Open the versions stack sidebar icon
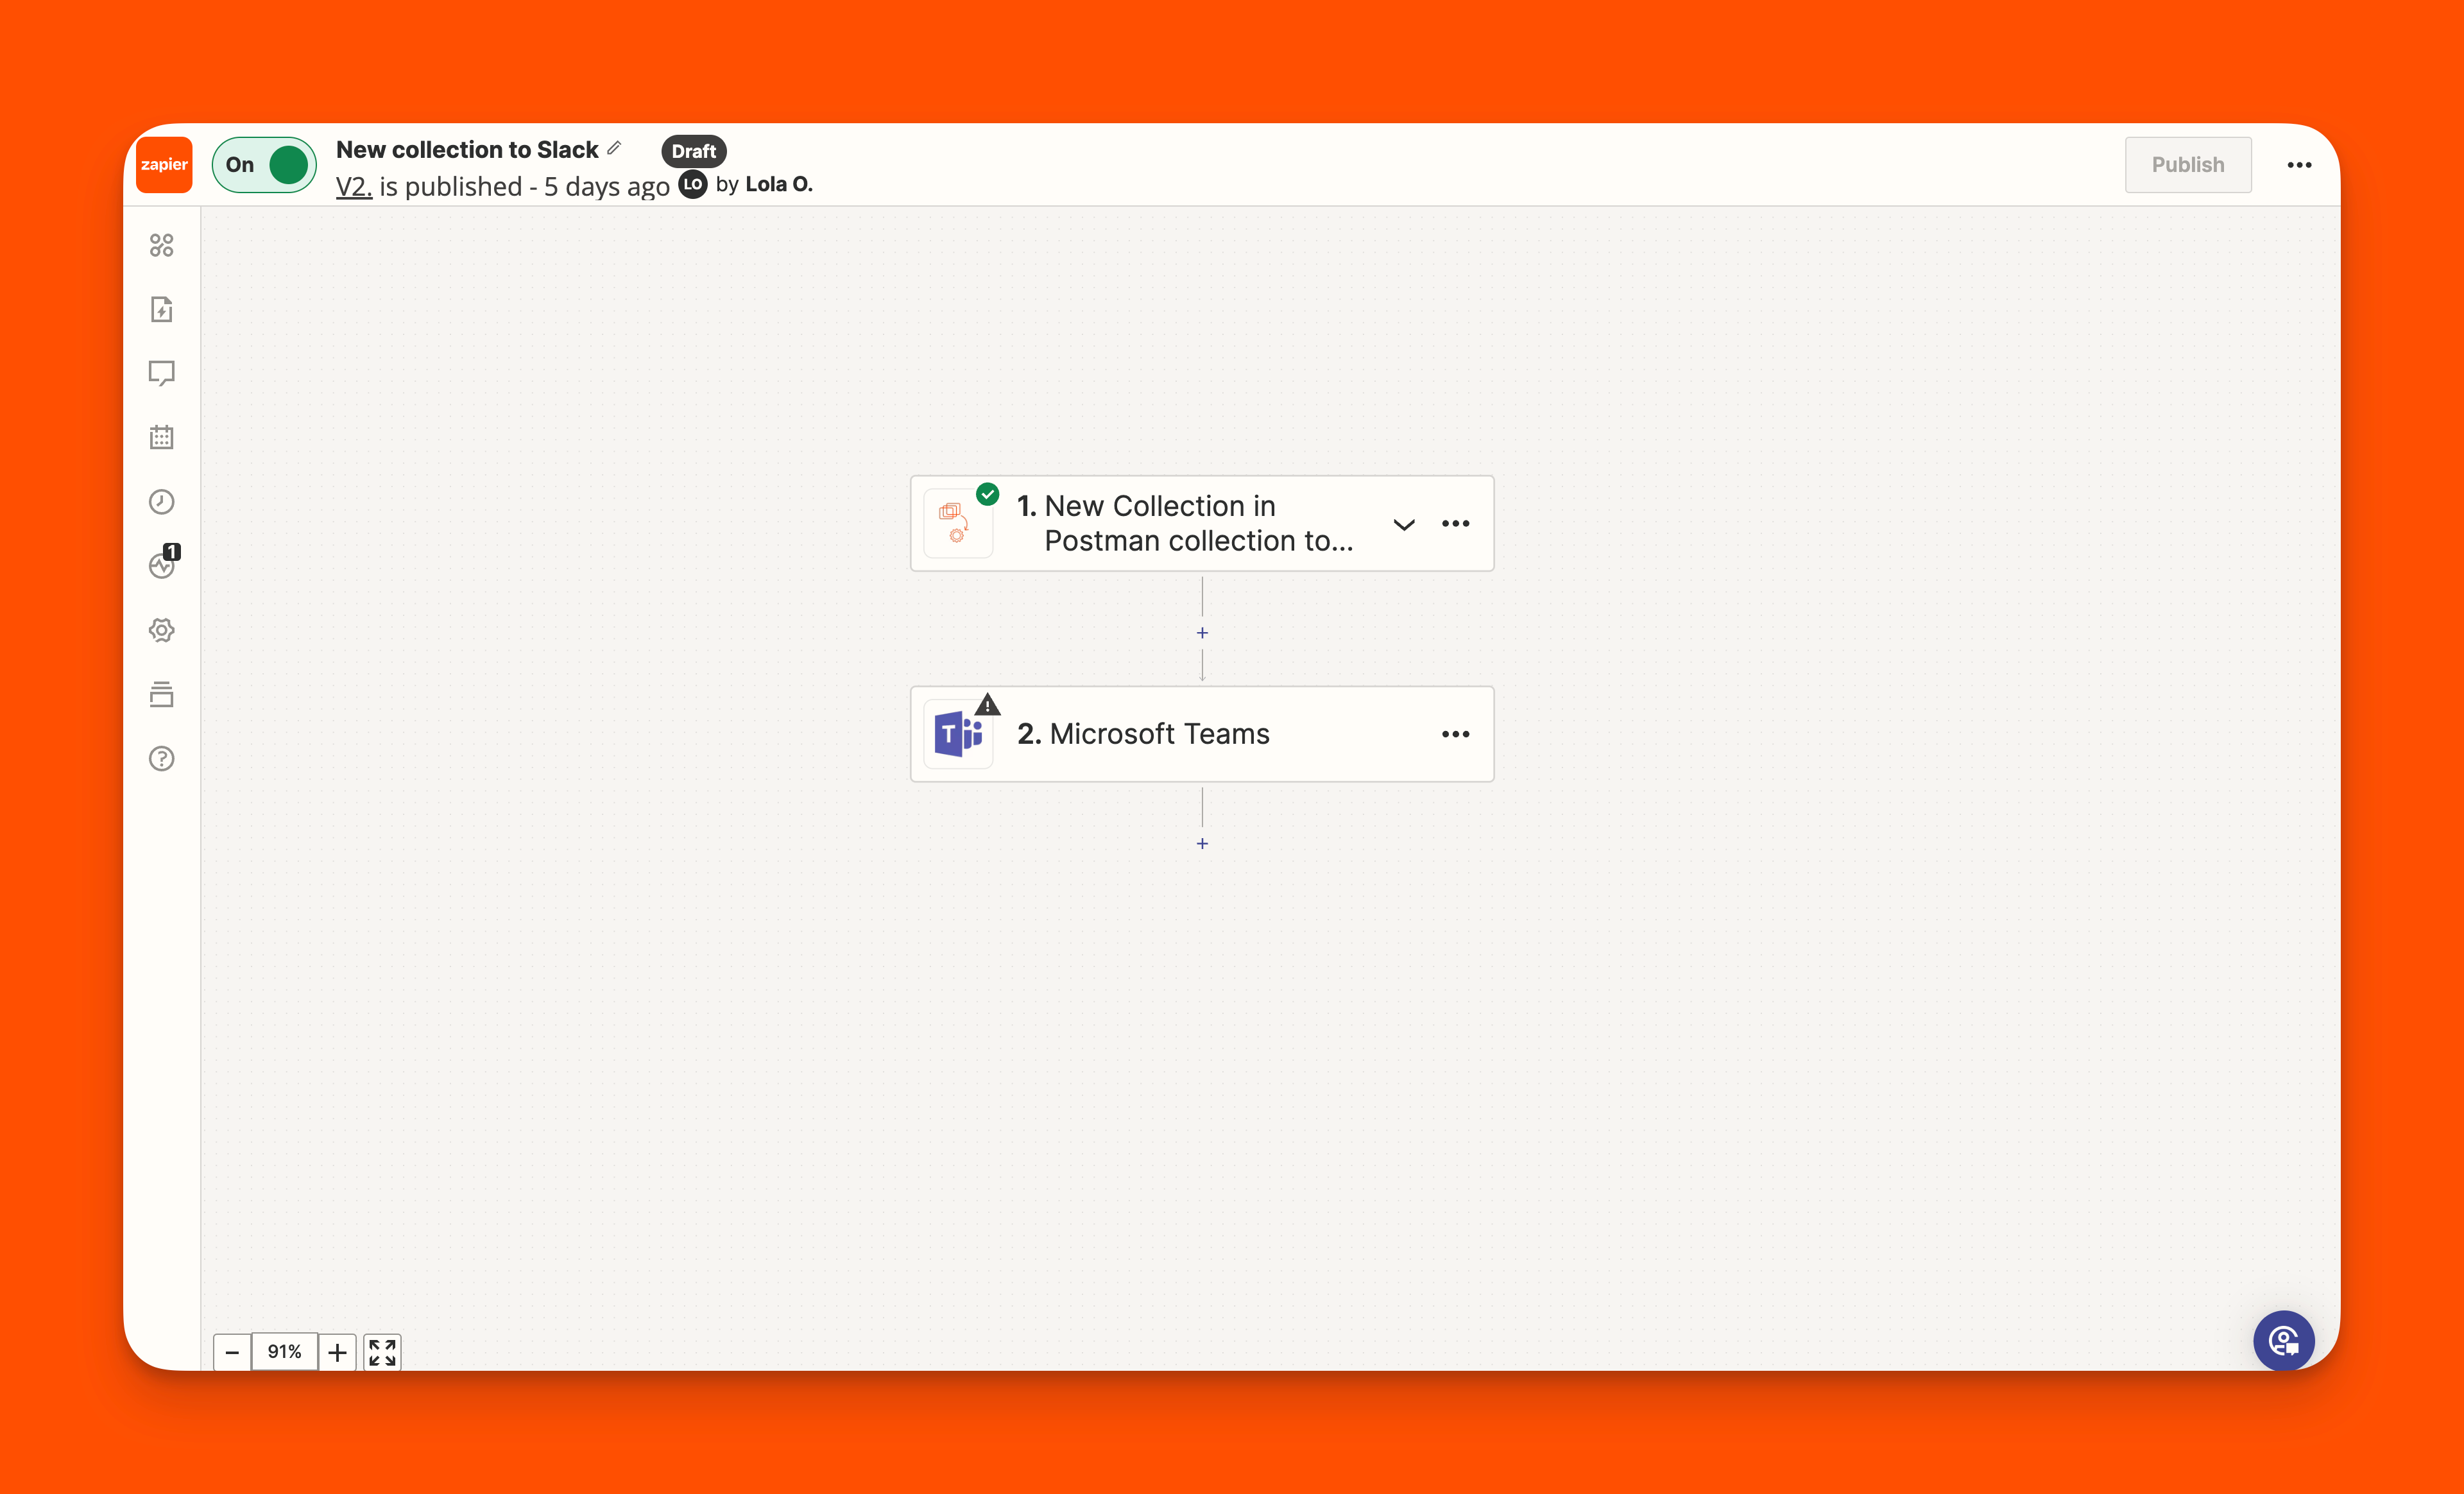 click(161, 694)
